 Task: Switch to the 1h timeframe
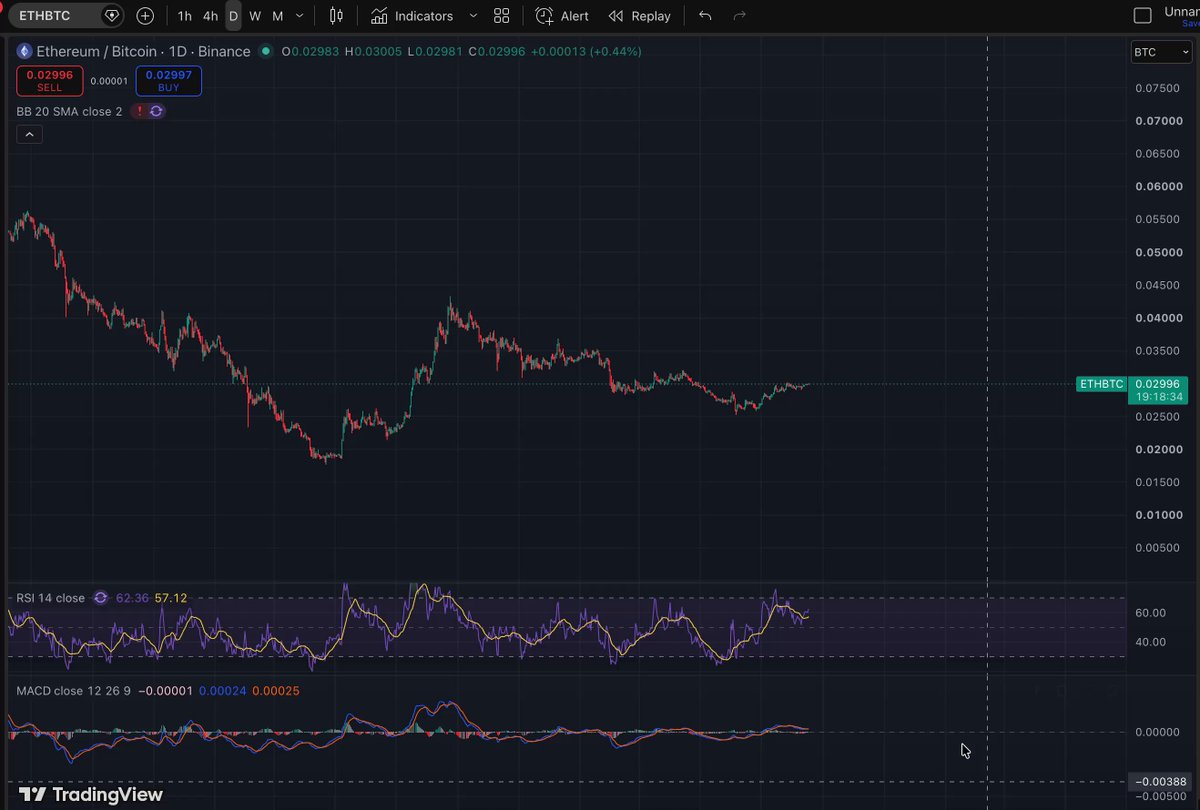185,16
